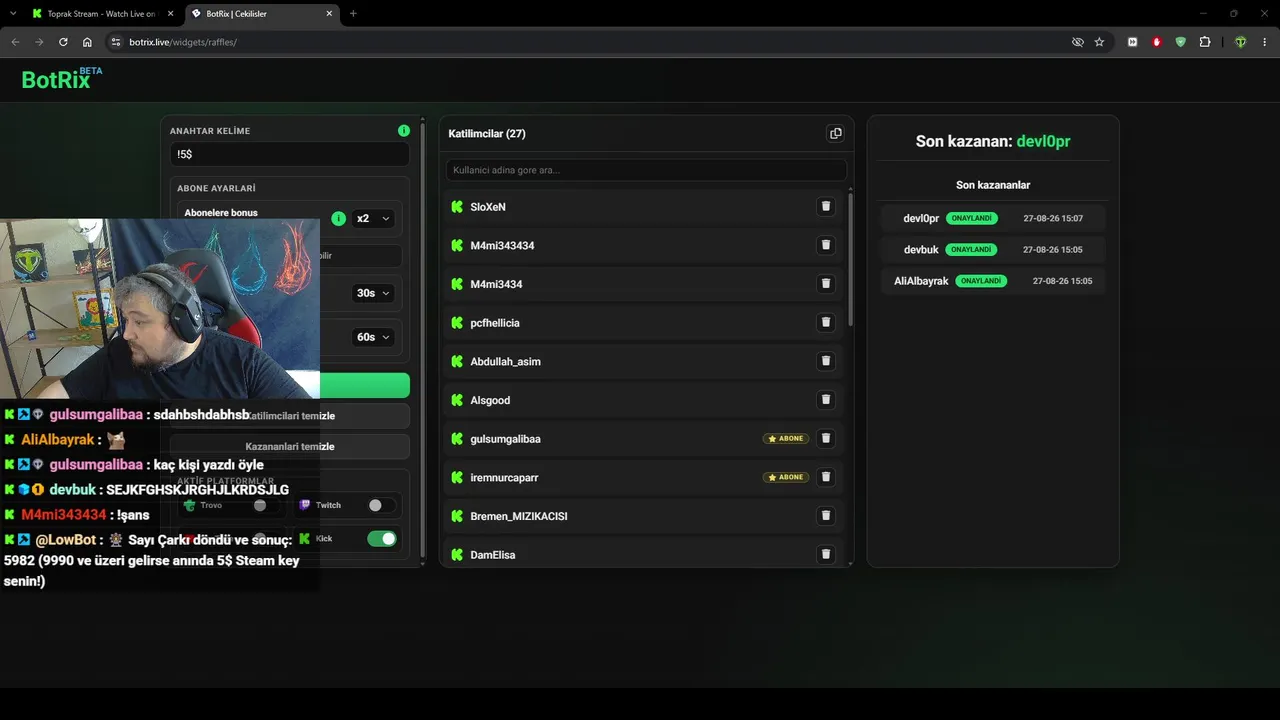Click the crossed-out eye icon in address bar
Viewport: 1280px width, 720px height.
coord(1077,42)
